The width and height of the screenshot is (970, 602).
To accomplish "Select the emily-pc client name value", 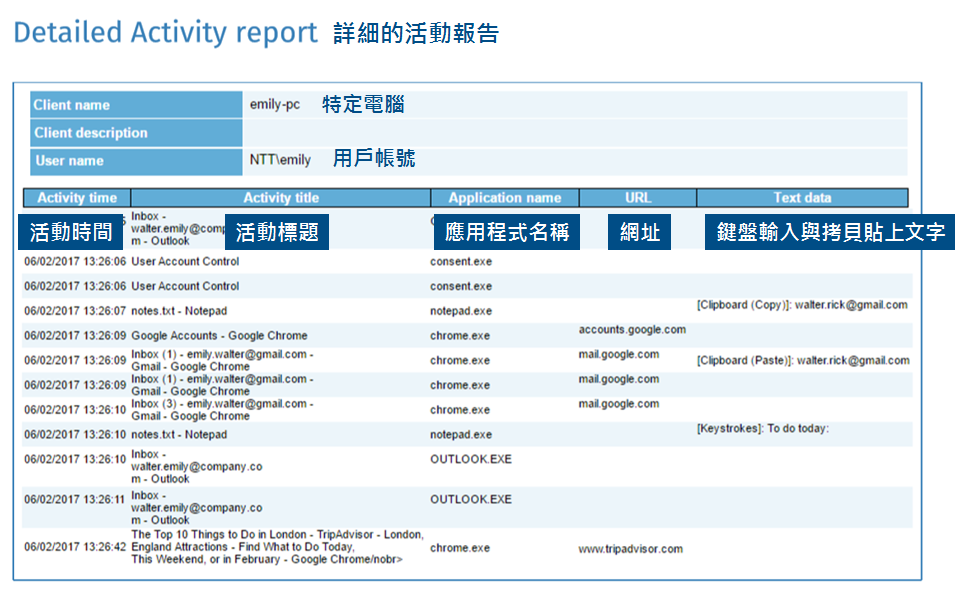I will [275, 105].
